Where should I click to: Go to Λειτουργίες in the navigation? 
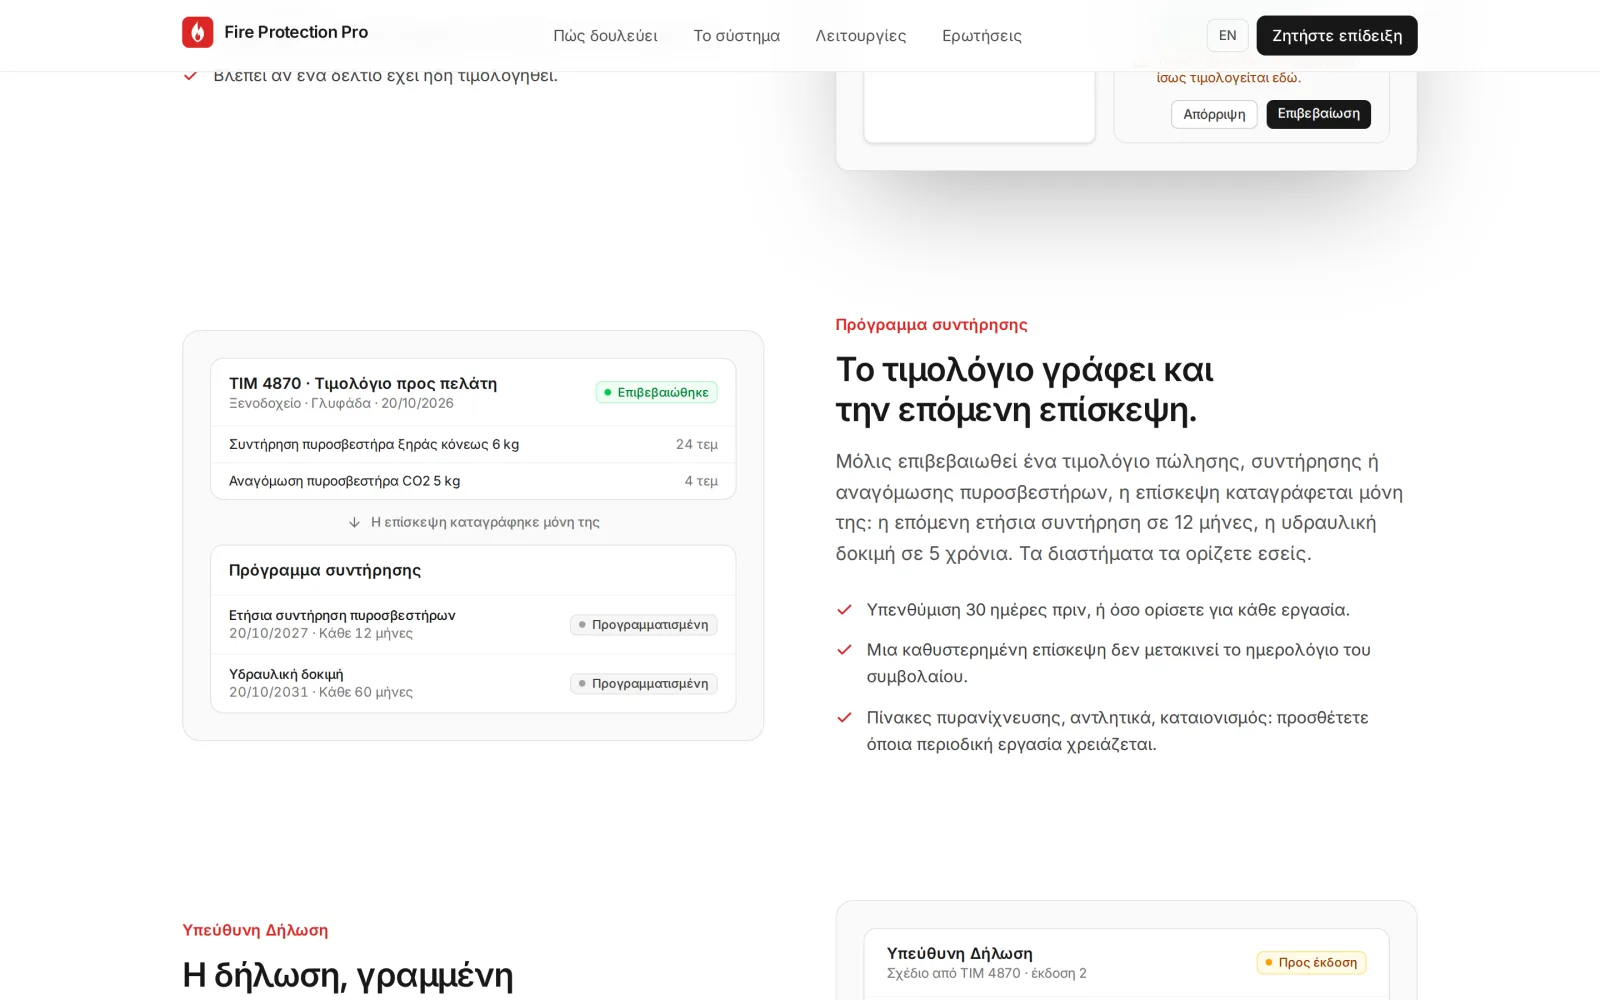pos(860,36)
